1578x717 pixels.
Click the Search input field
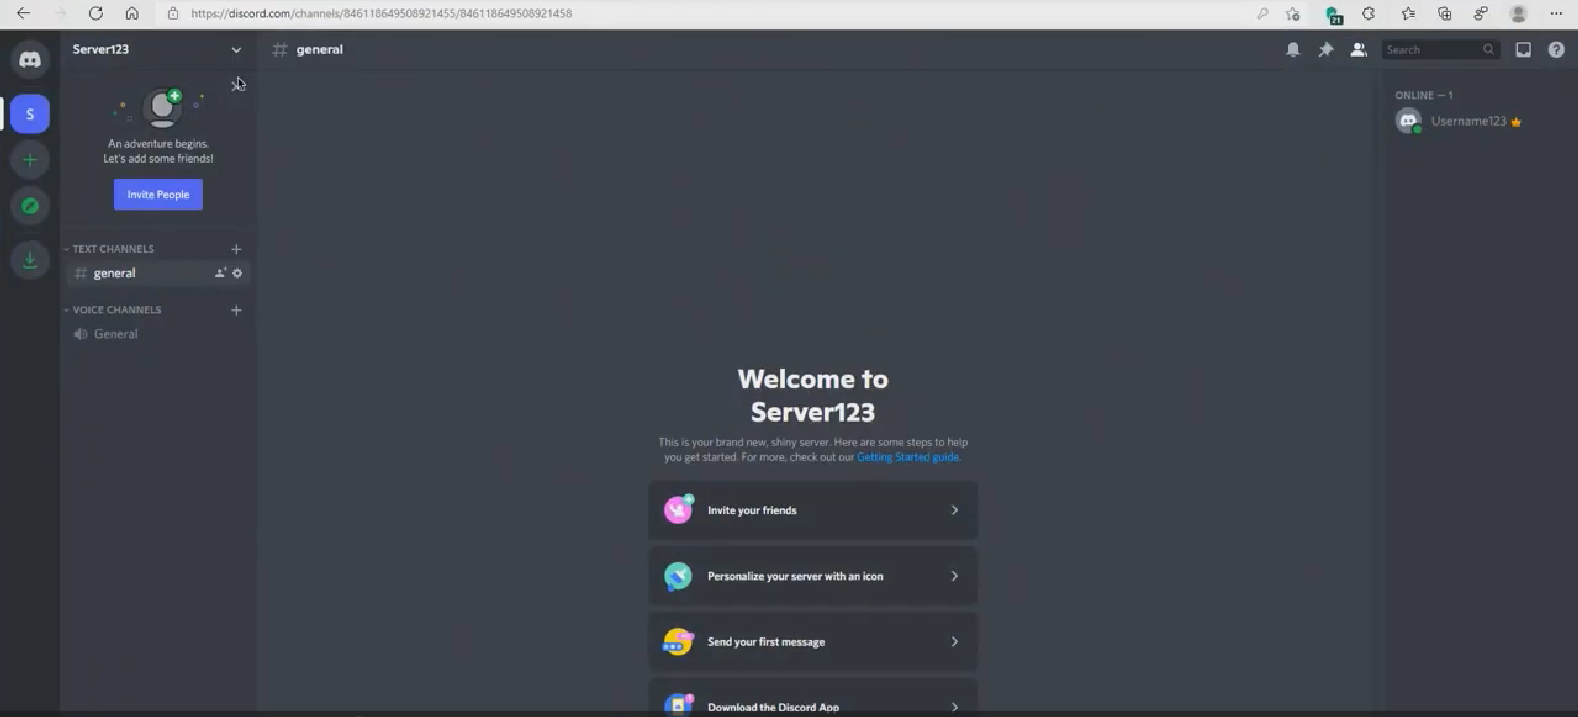[x=1432, y=50]
